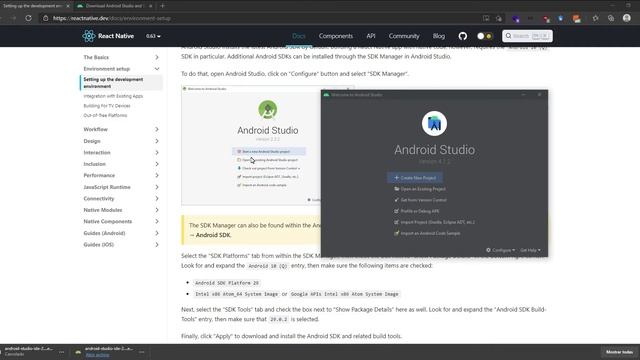Screen dimensions: 640x360
Task: Open the Configure dropdown in Android Studio
Action: [500, 250]
